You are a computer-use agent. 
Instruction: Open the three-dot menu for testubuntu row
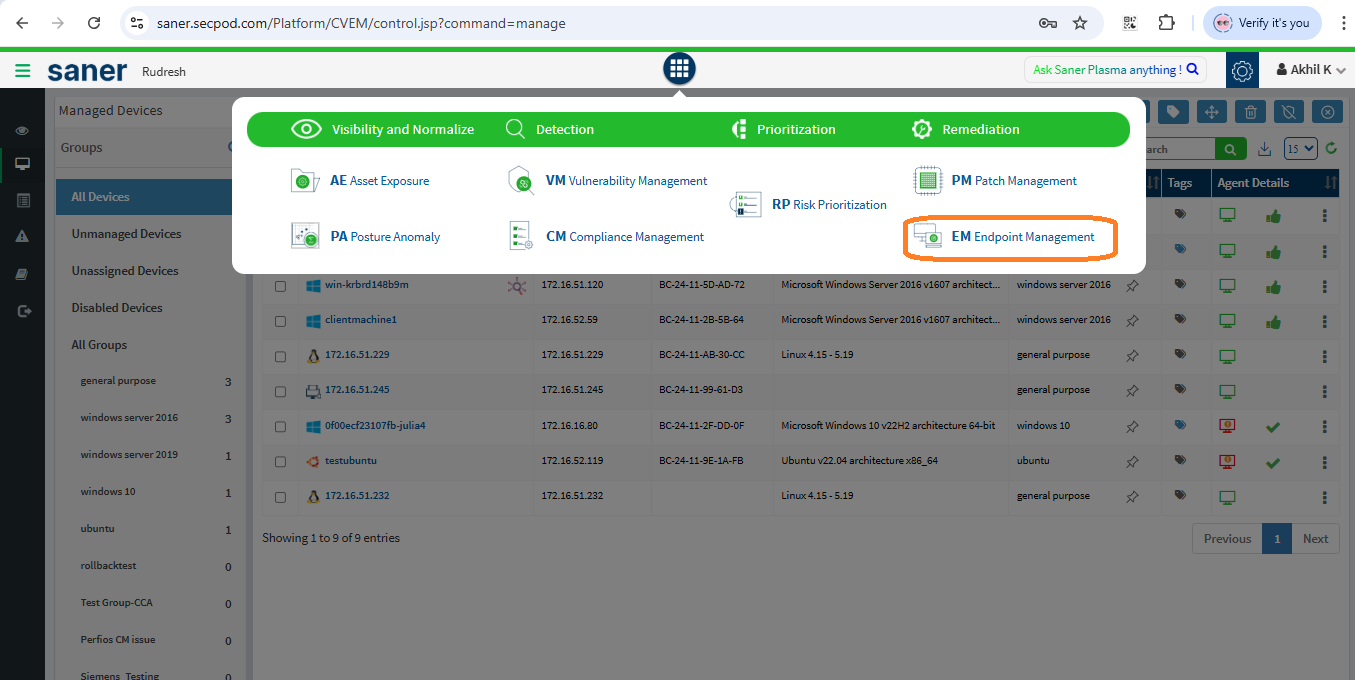click(x=1325, y=461)
